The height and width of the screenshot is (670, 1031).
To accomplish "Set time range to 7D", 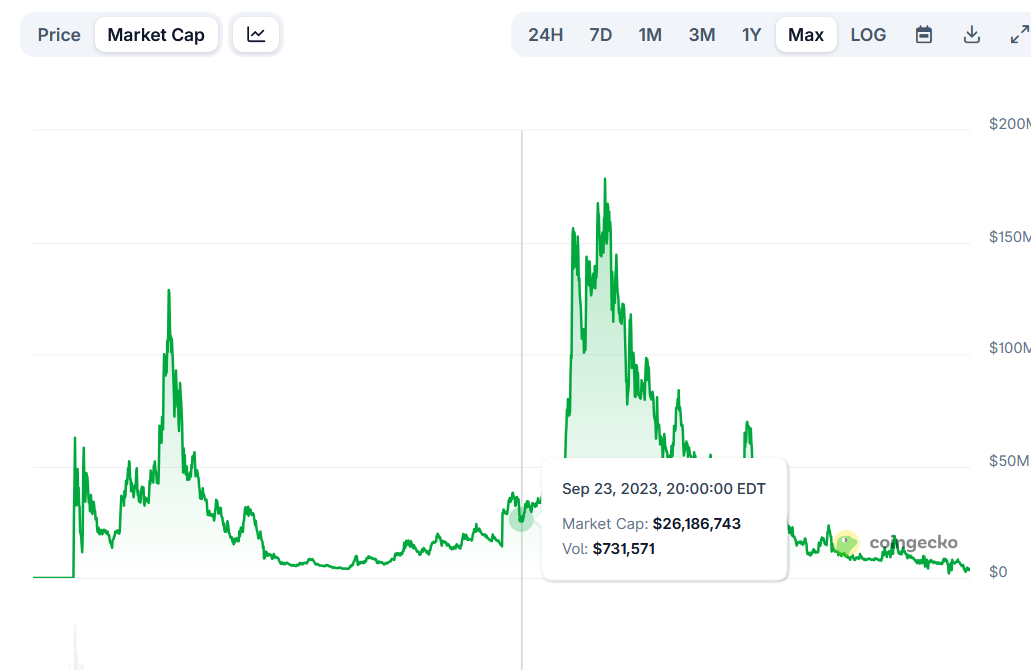I will point(600,35).
